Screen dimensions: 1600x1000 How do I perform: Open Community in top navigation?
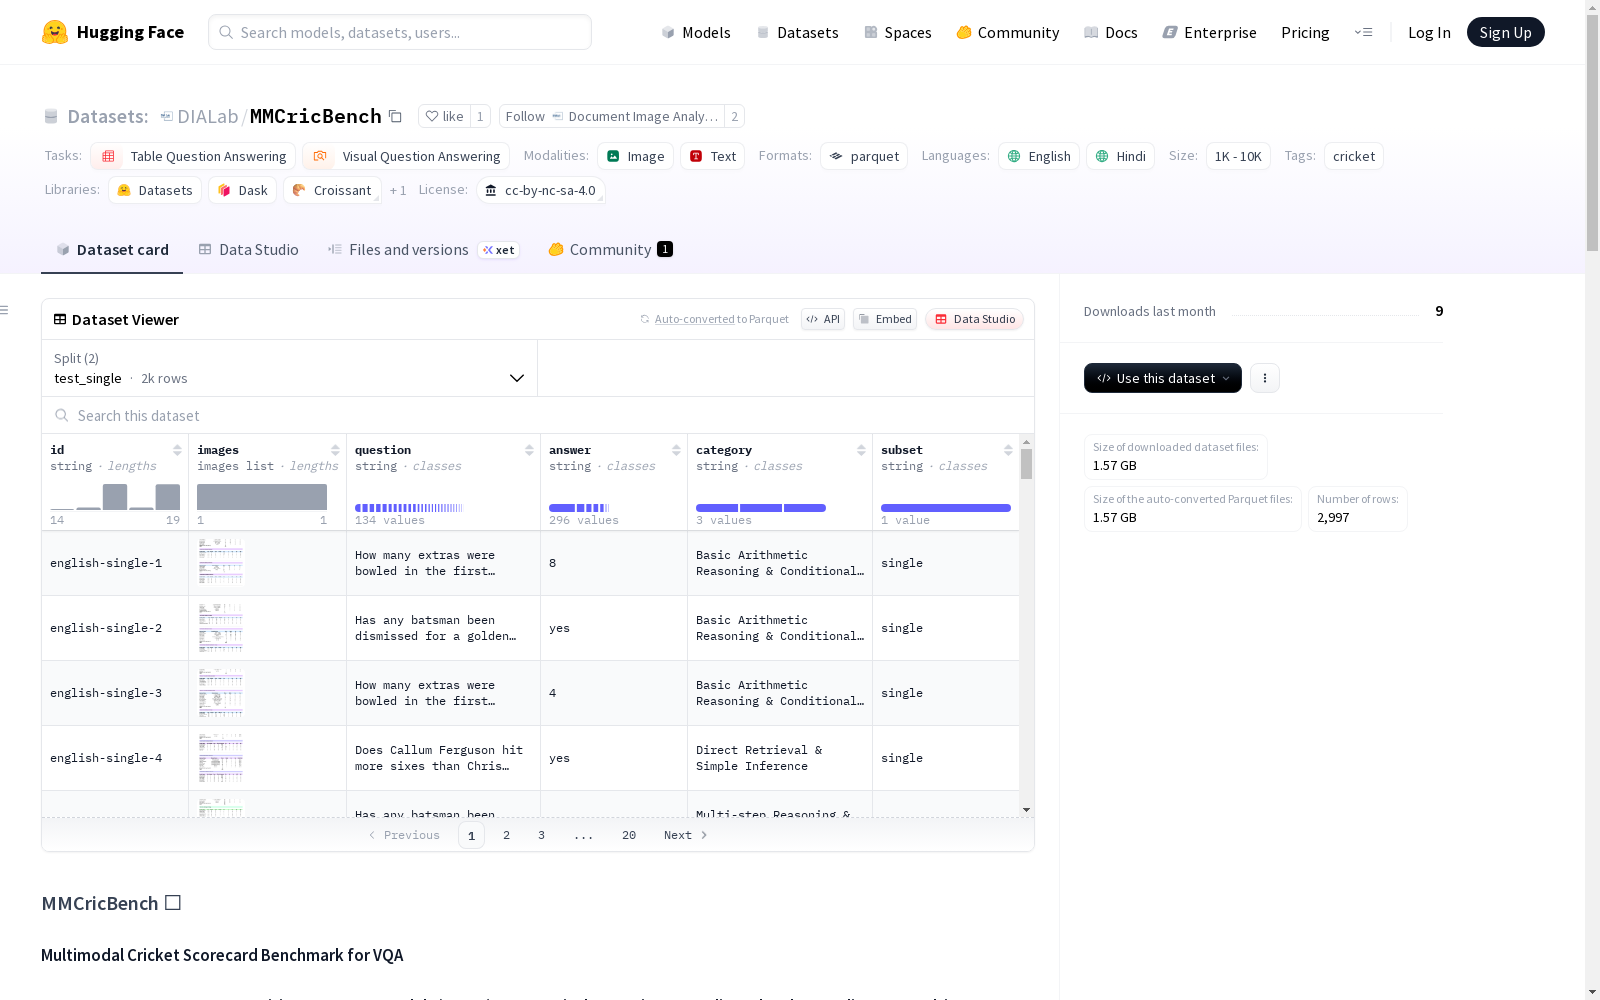[1008, 32]
